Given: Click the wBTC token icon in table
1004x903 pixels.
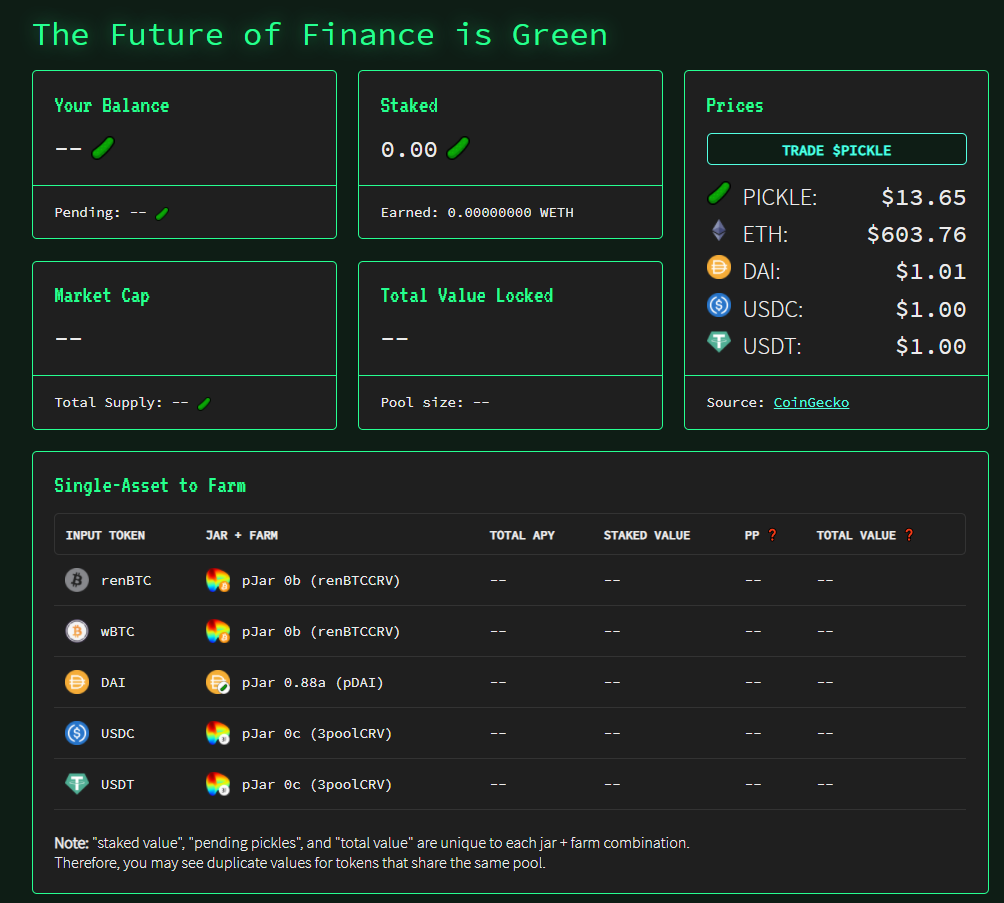Looking at the screenshot, I should [77, 631].
